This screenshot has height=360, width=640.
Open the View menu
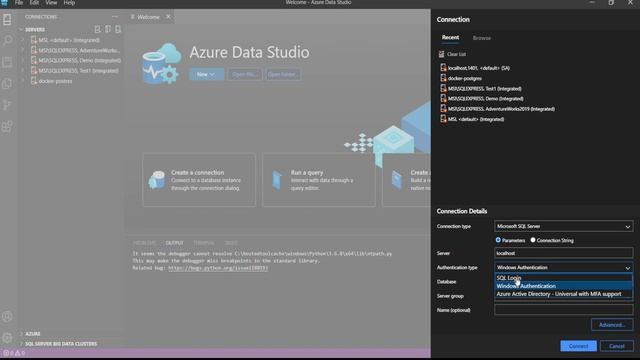51,3
